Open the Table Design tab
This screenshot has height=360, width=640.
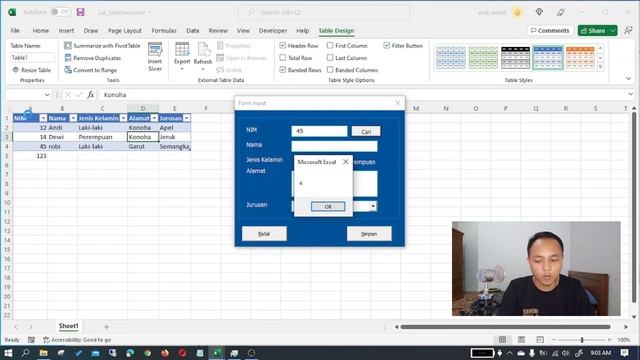(336, 31)
